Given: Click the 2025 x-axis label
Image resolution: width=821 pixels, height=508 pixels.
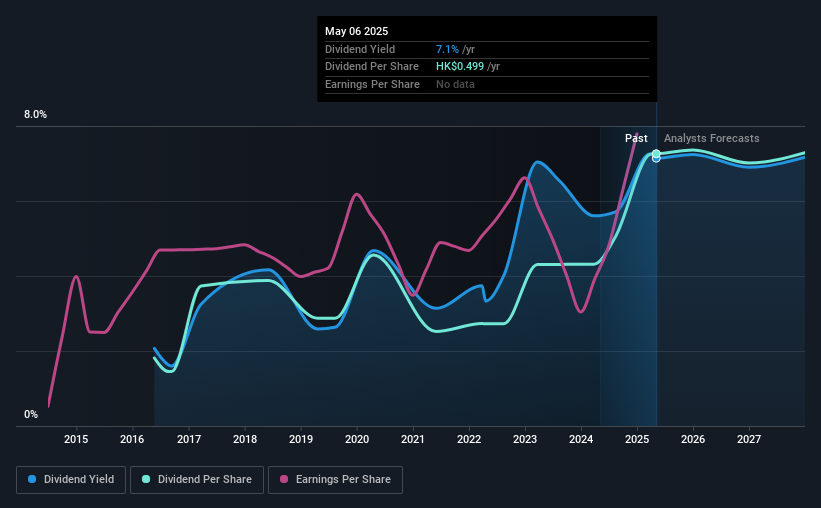Looking at the screenshot, I should coord(637,439).
